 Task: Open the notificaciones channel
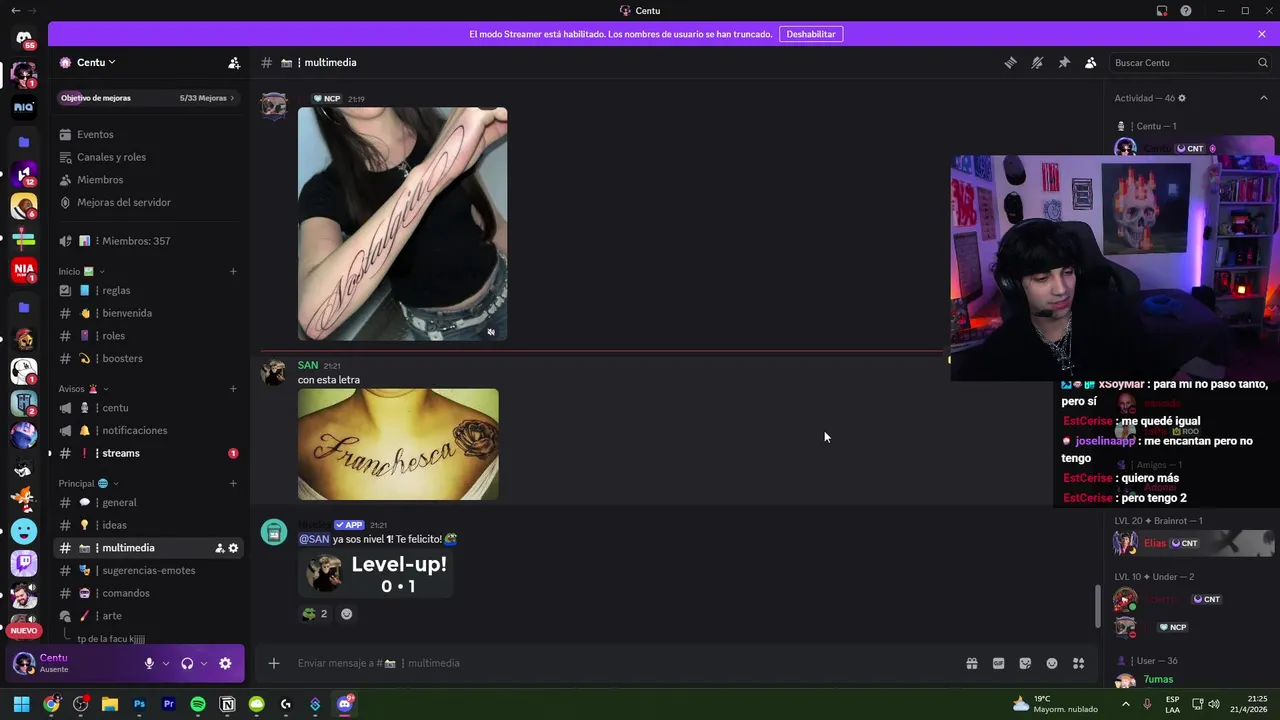tap(148, 430)
